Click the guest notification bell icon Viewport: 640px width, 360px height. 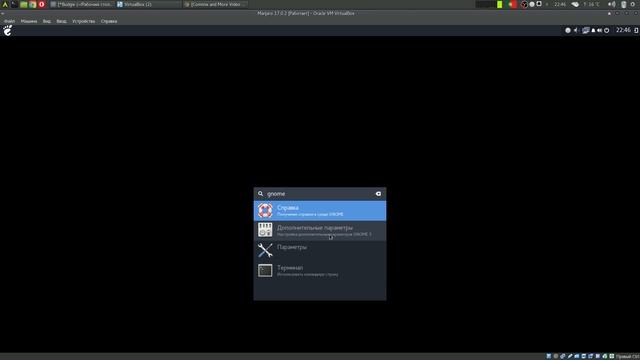click(x=593, y=30)
